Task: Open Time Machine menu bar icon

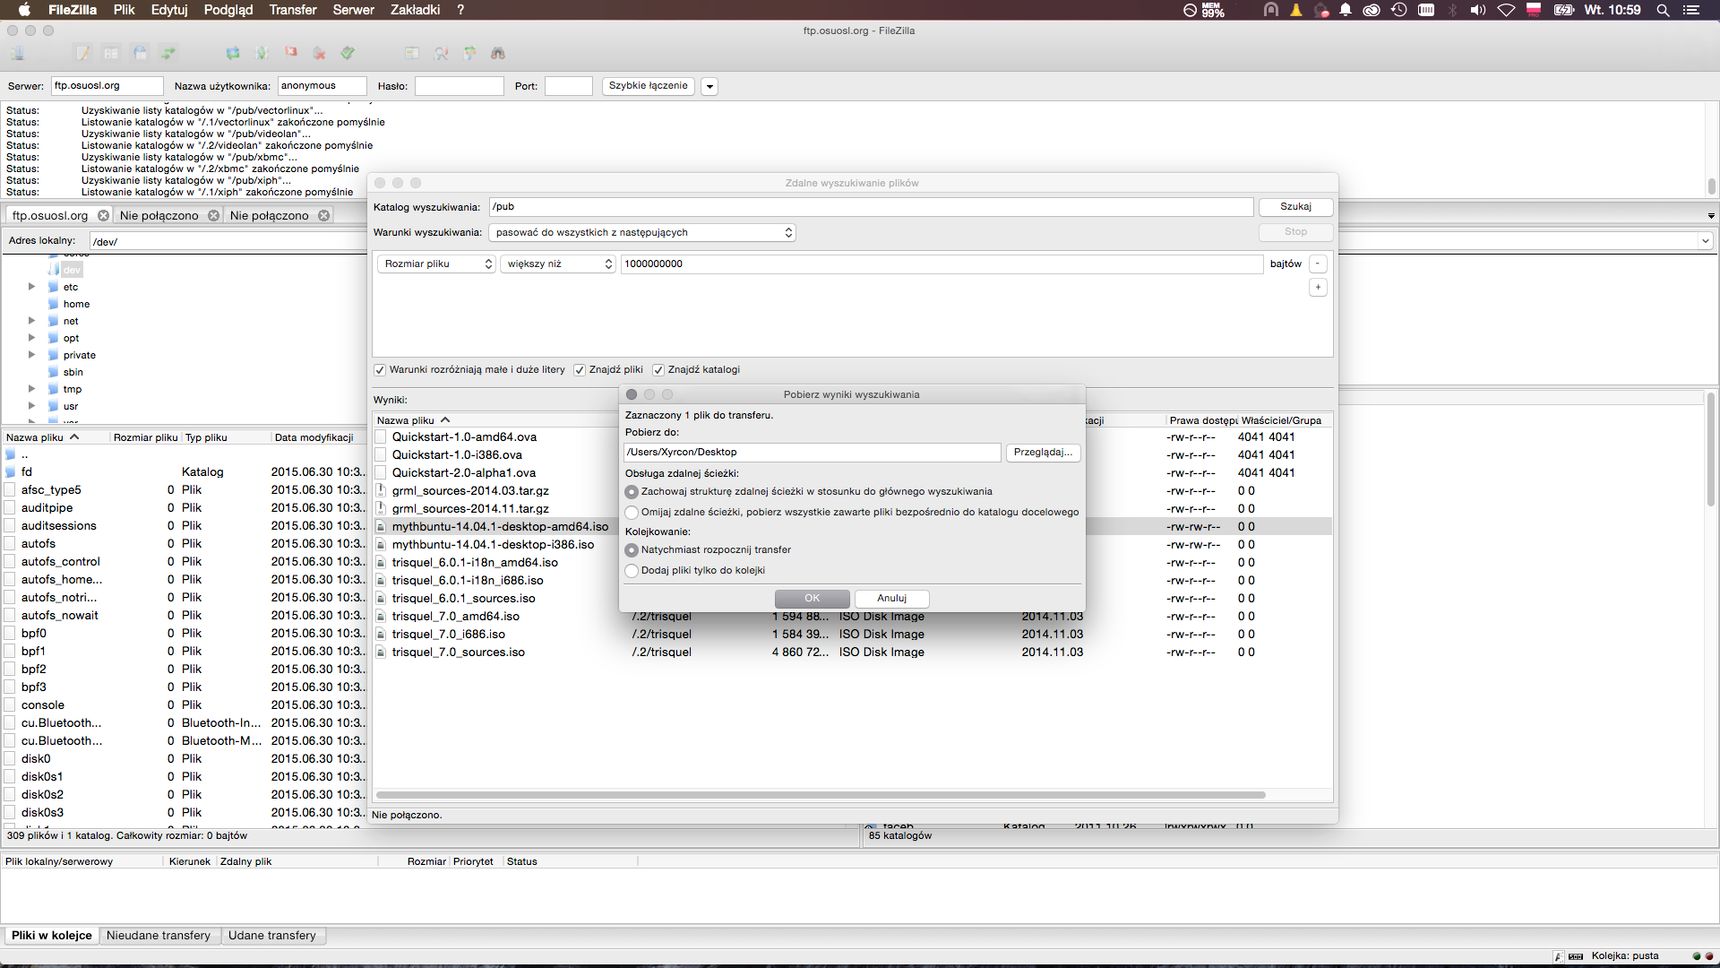Action: click(1399, 10)
